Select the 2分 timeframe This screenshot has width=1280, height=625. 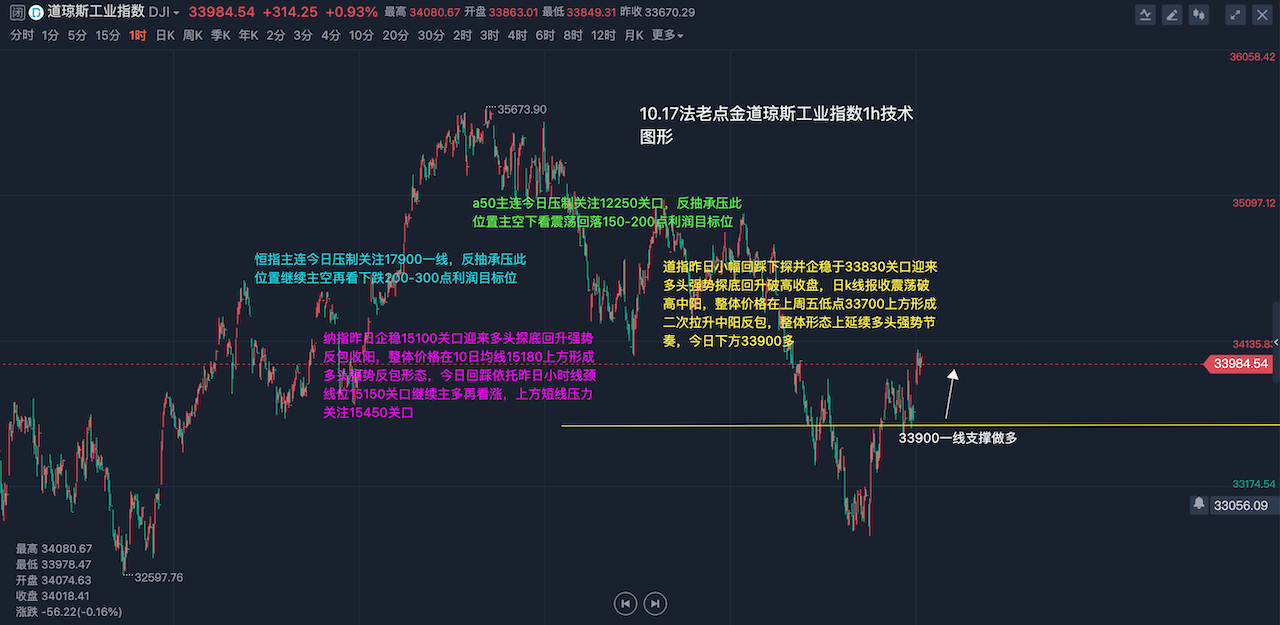(276, 35)
